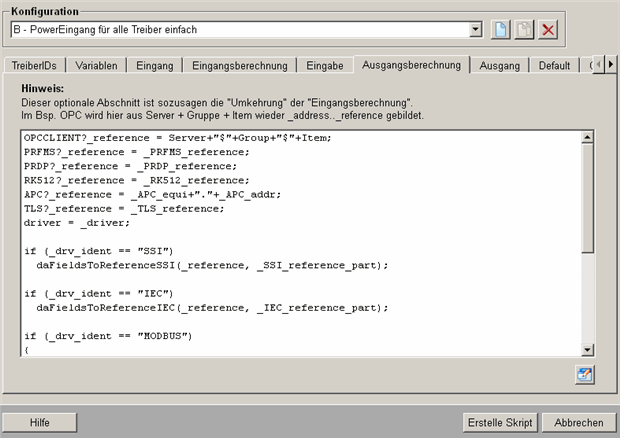Go to the Eingangsberechnung tab
The height and width of the screenshot is (438, 620).
240,66
